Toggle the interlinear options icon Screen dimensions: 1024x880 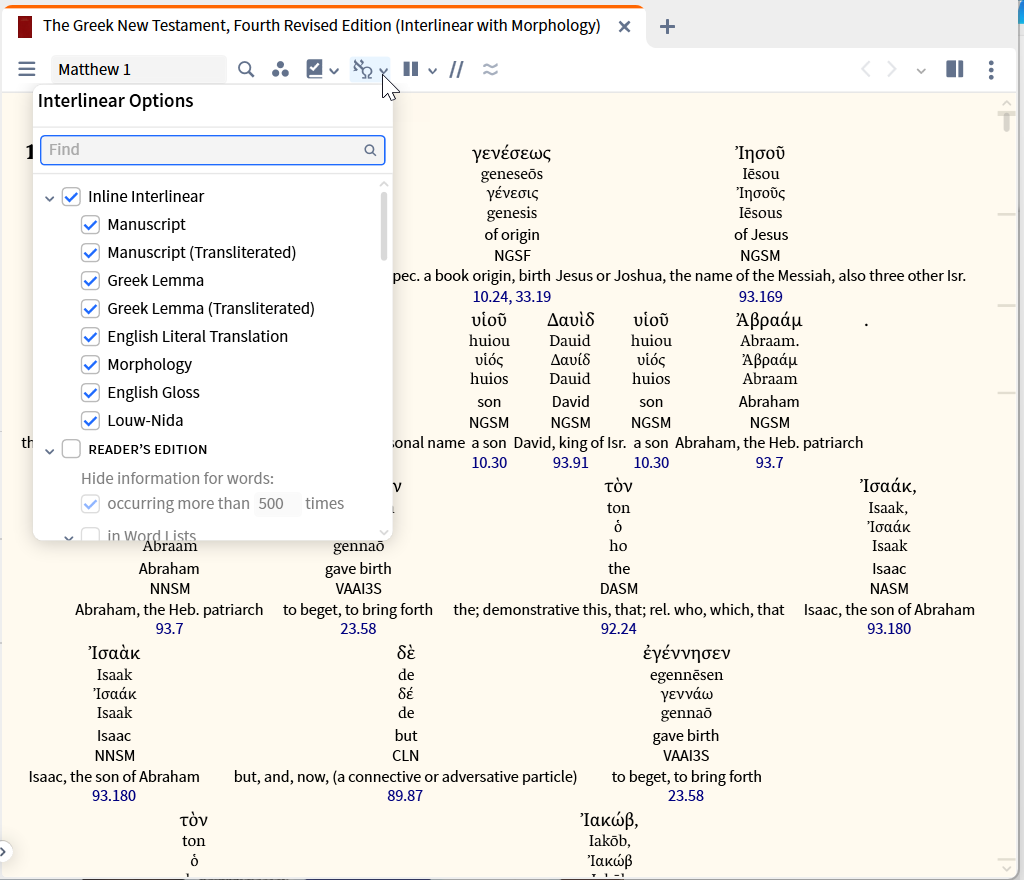tap(362, 69)
